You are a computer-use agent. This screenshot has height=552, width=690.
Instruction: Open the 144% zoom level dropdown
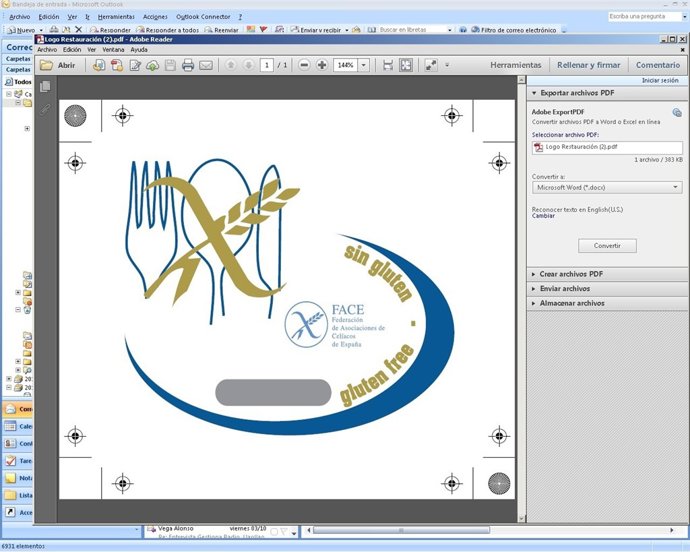362,65
